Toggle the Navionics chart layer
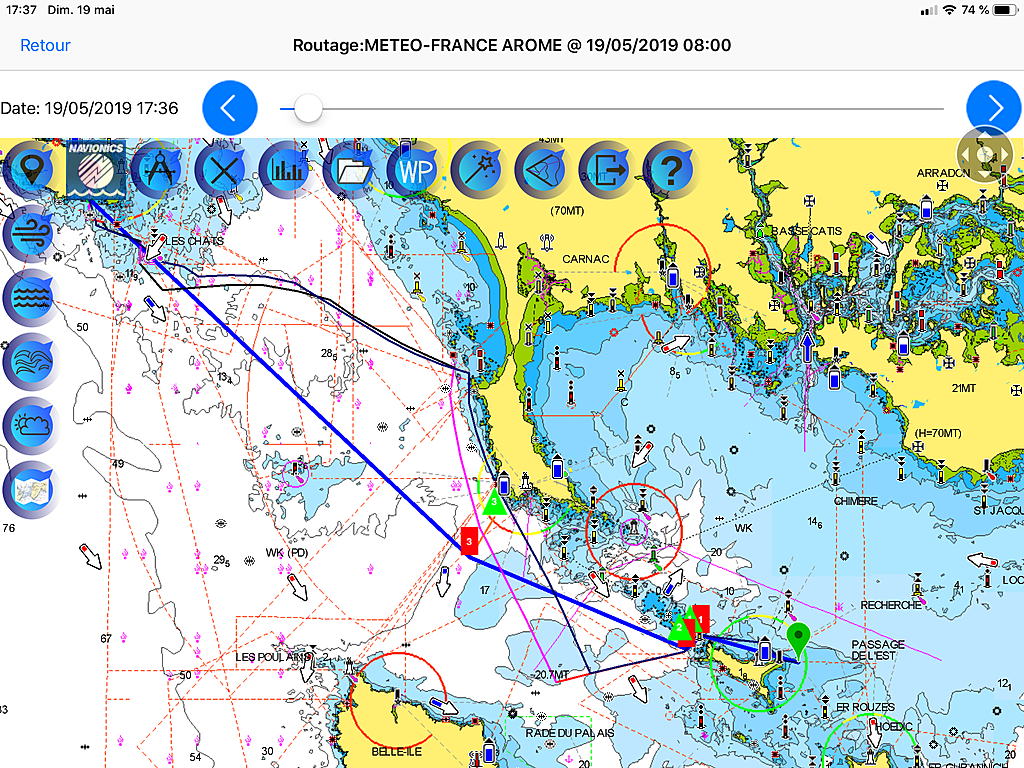The height and width of the screenshot is (768, 1024). (95, 169)
